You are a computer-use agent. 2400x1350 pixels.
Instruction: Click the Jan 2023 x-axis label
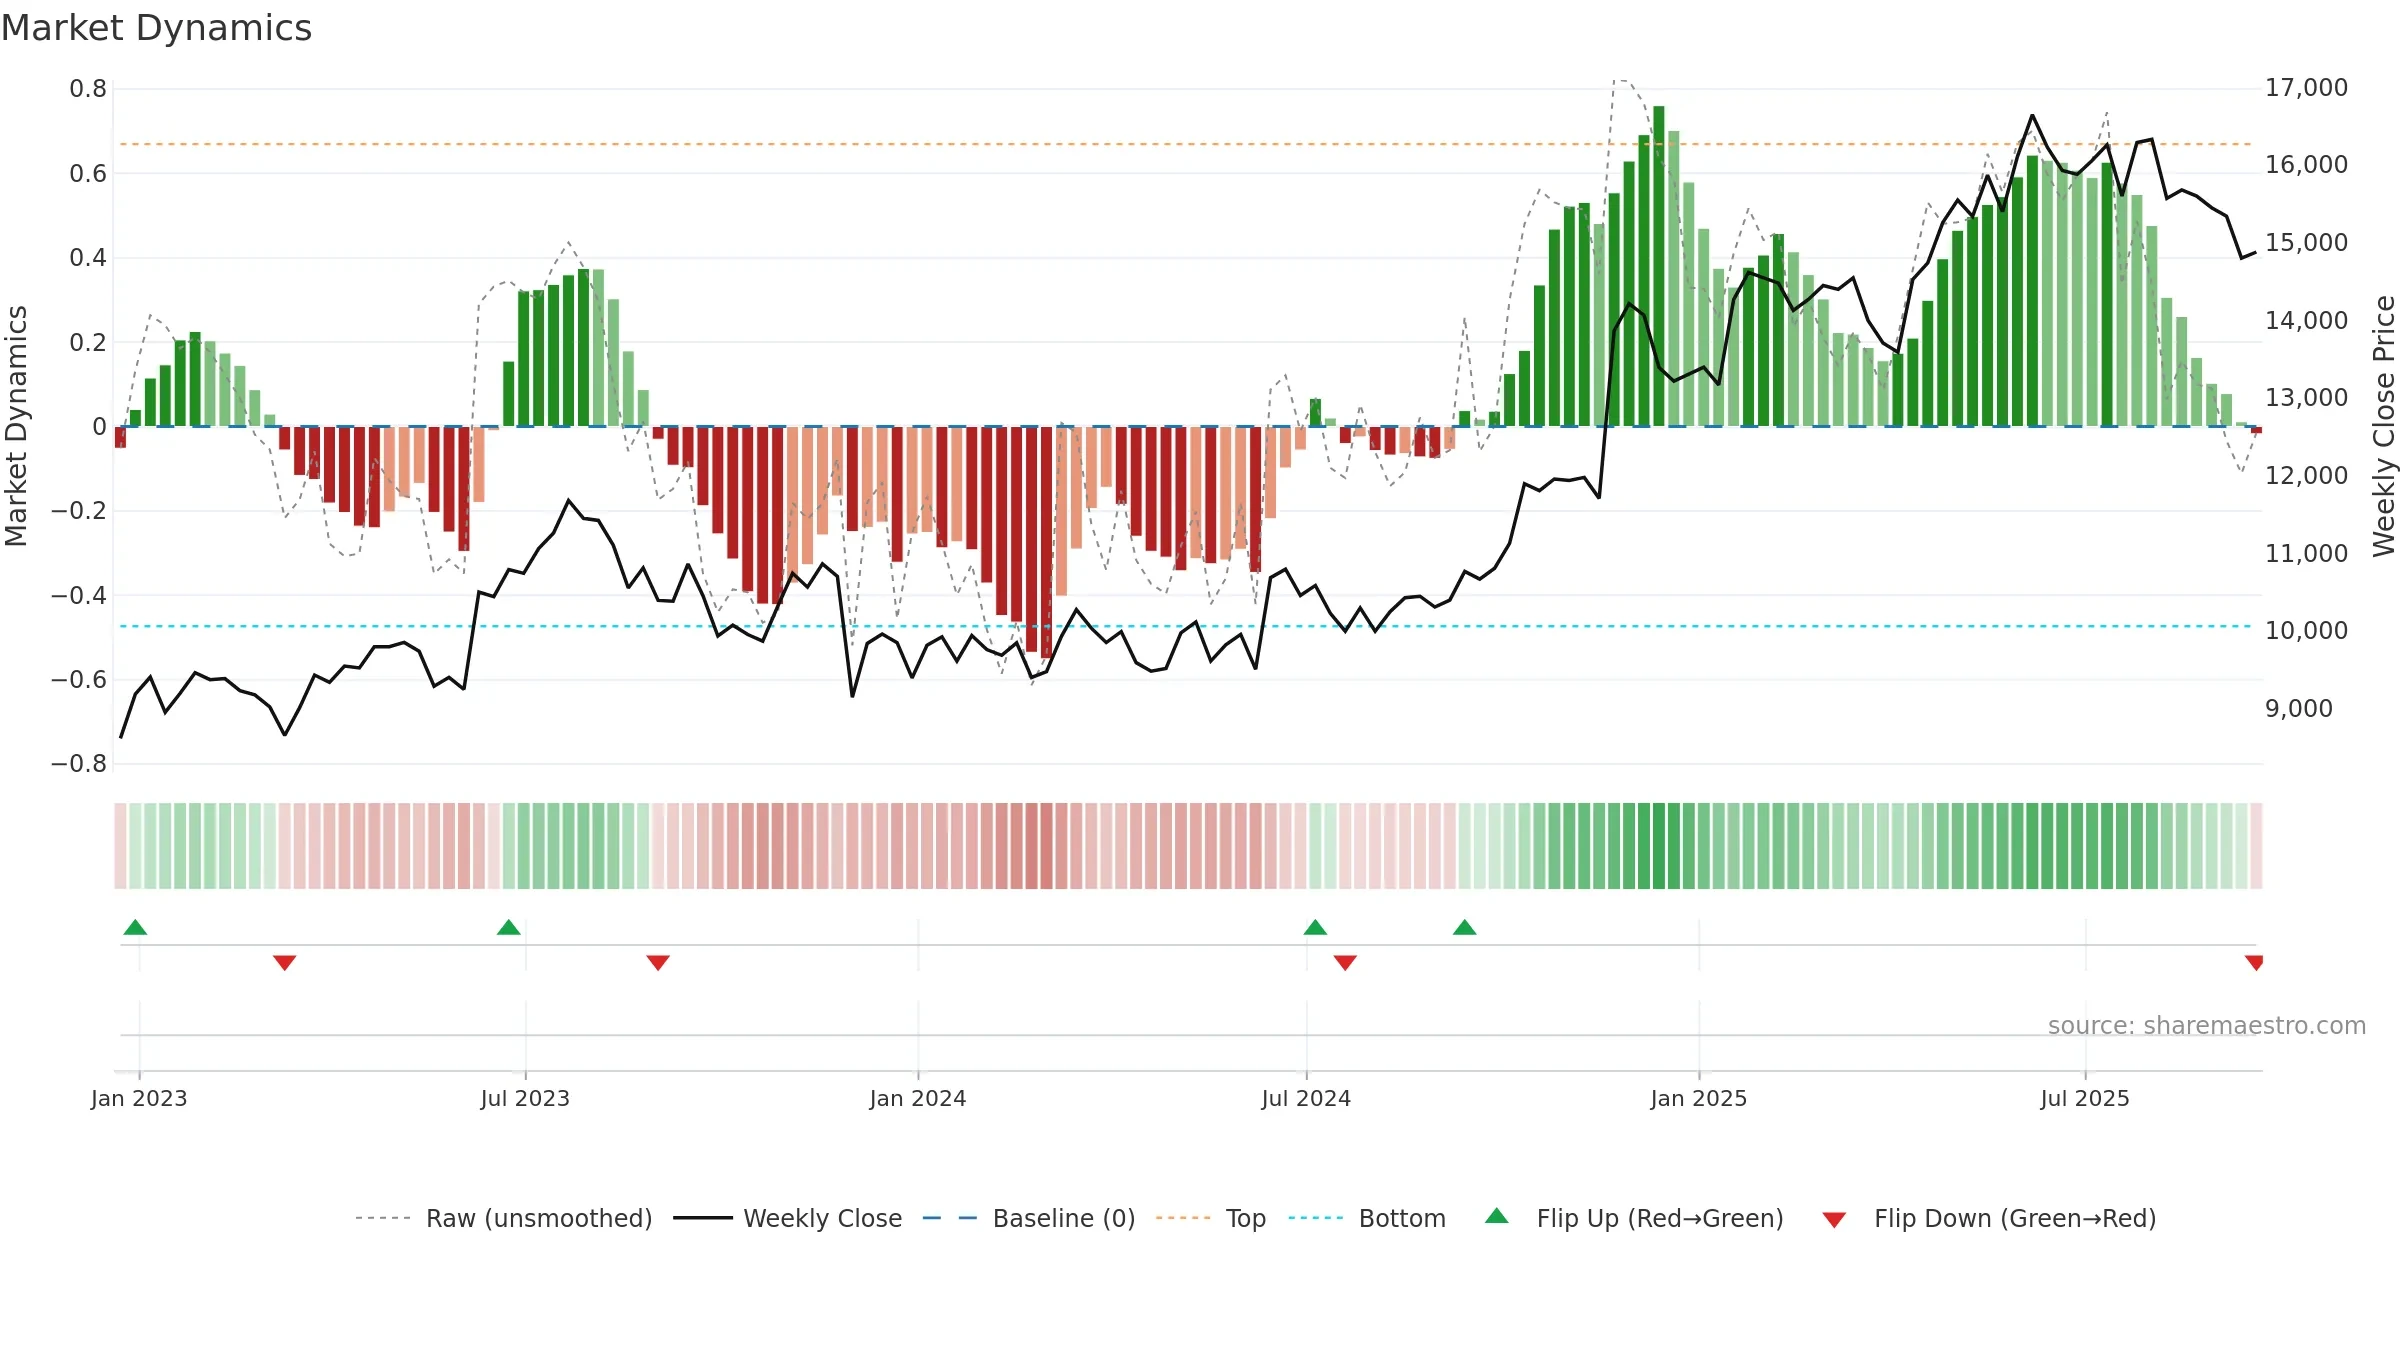[x=139, y=1098]
